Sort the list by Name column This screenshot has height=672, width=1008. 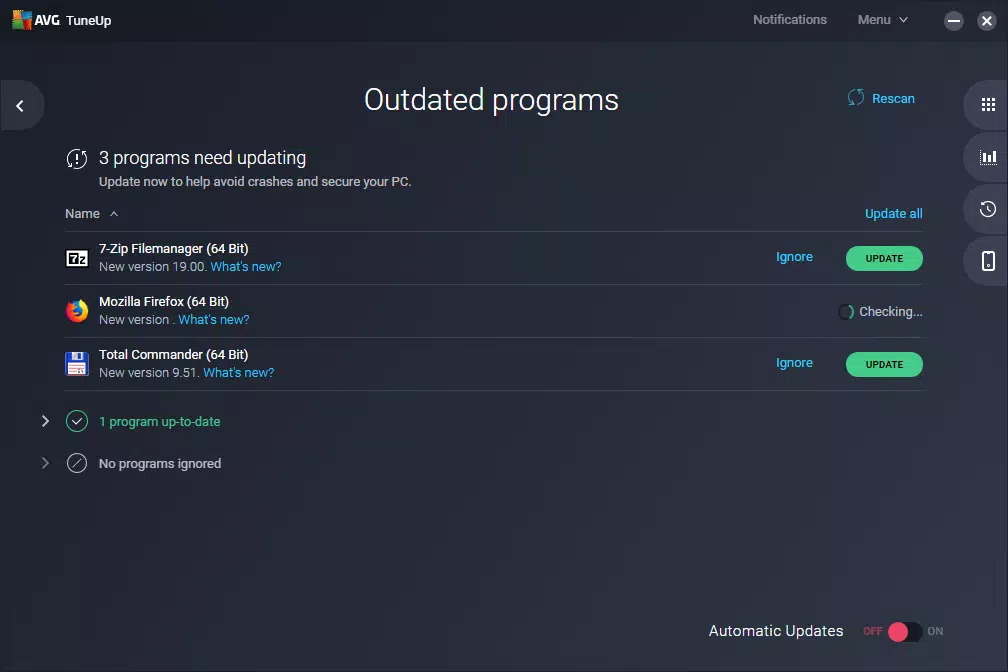pos(91,213)
